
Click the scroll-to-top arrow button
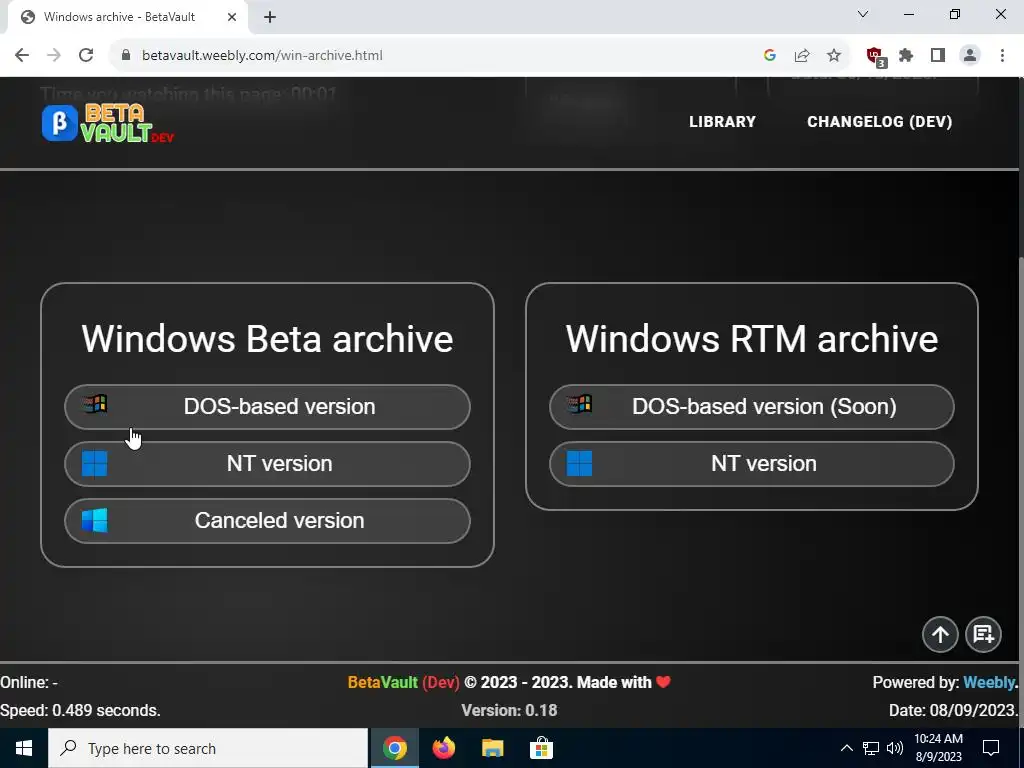pyautogui.click(x=940, y=634)
